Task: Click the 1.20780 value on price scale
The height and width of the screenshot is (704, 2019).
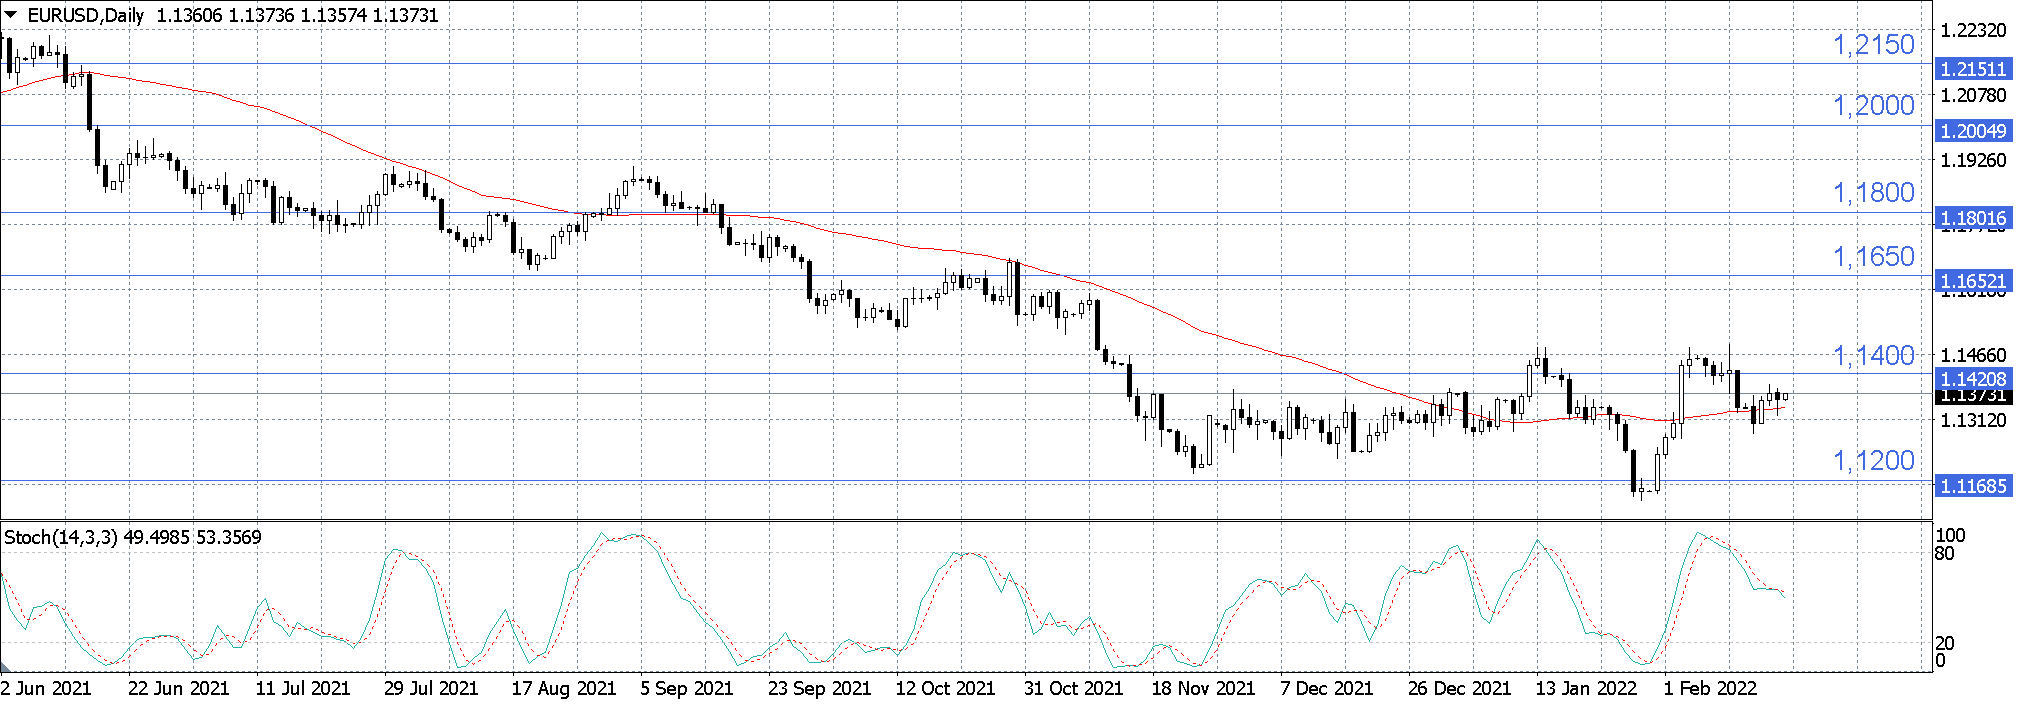Action: point(1972,96)
